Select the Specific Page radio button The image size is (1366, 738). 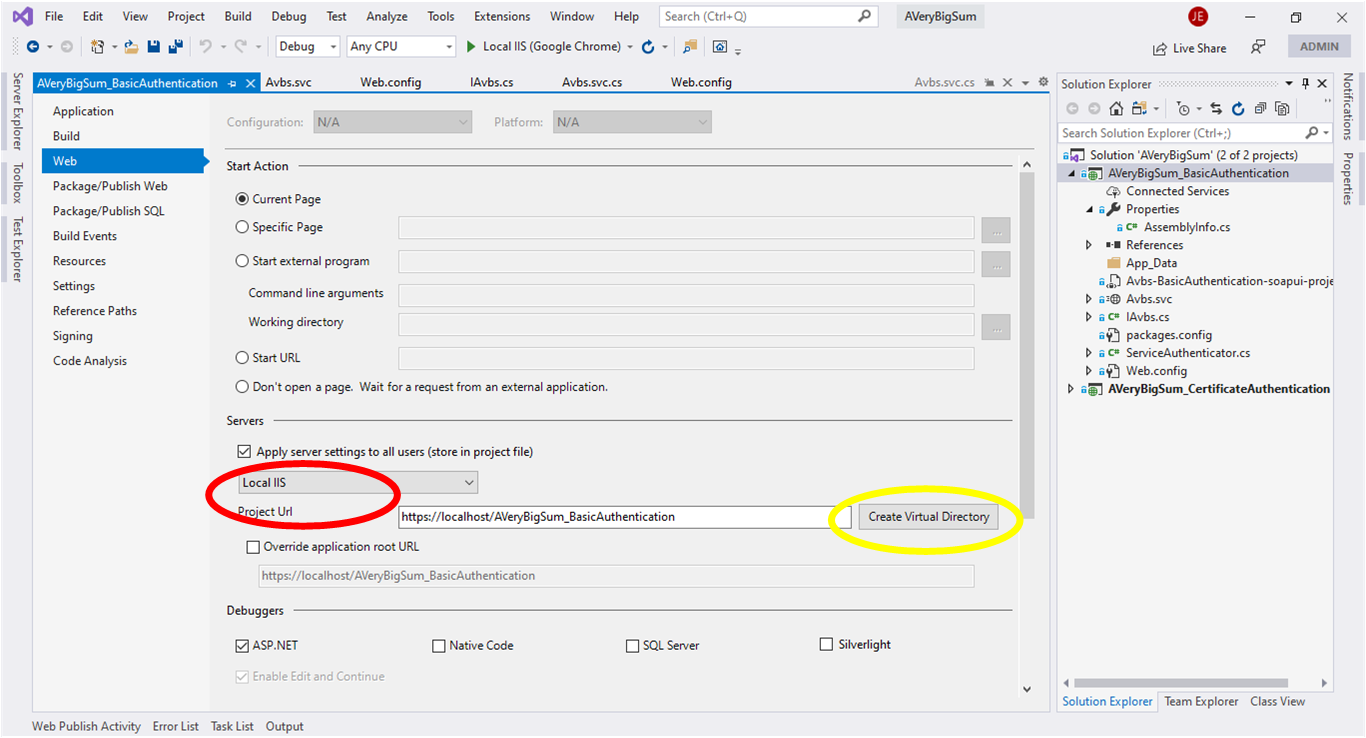tap(241, 227)
